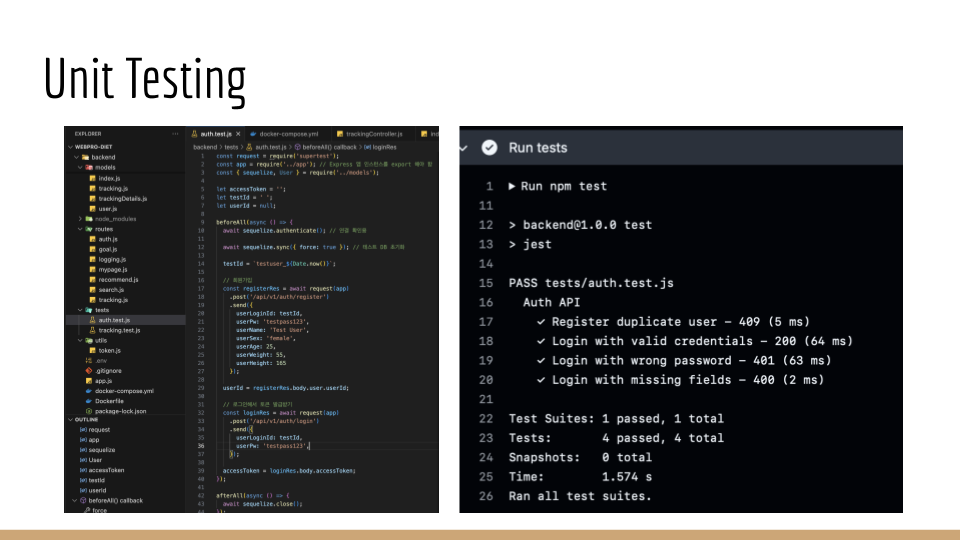Click the .gitignore file icon in Explorer

[x=88, y=371]
